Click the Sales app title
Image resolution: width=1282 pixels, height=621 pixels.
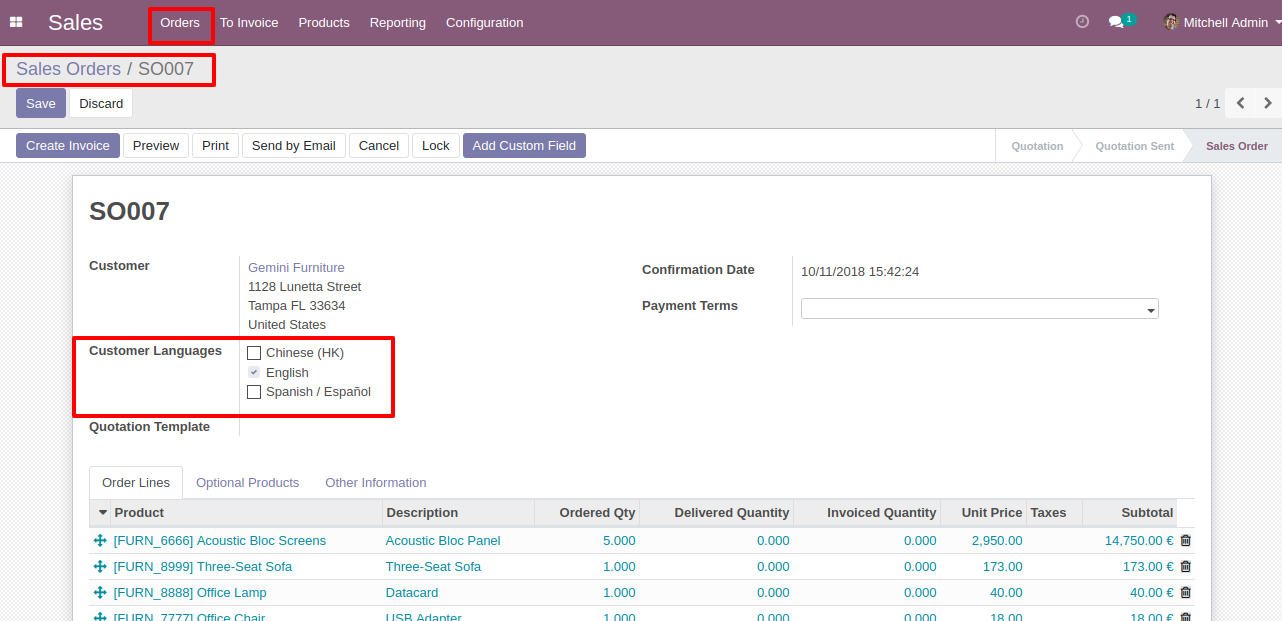tap(75, 22)
